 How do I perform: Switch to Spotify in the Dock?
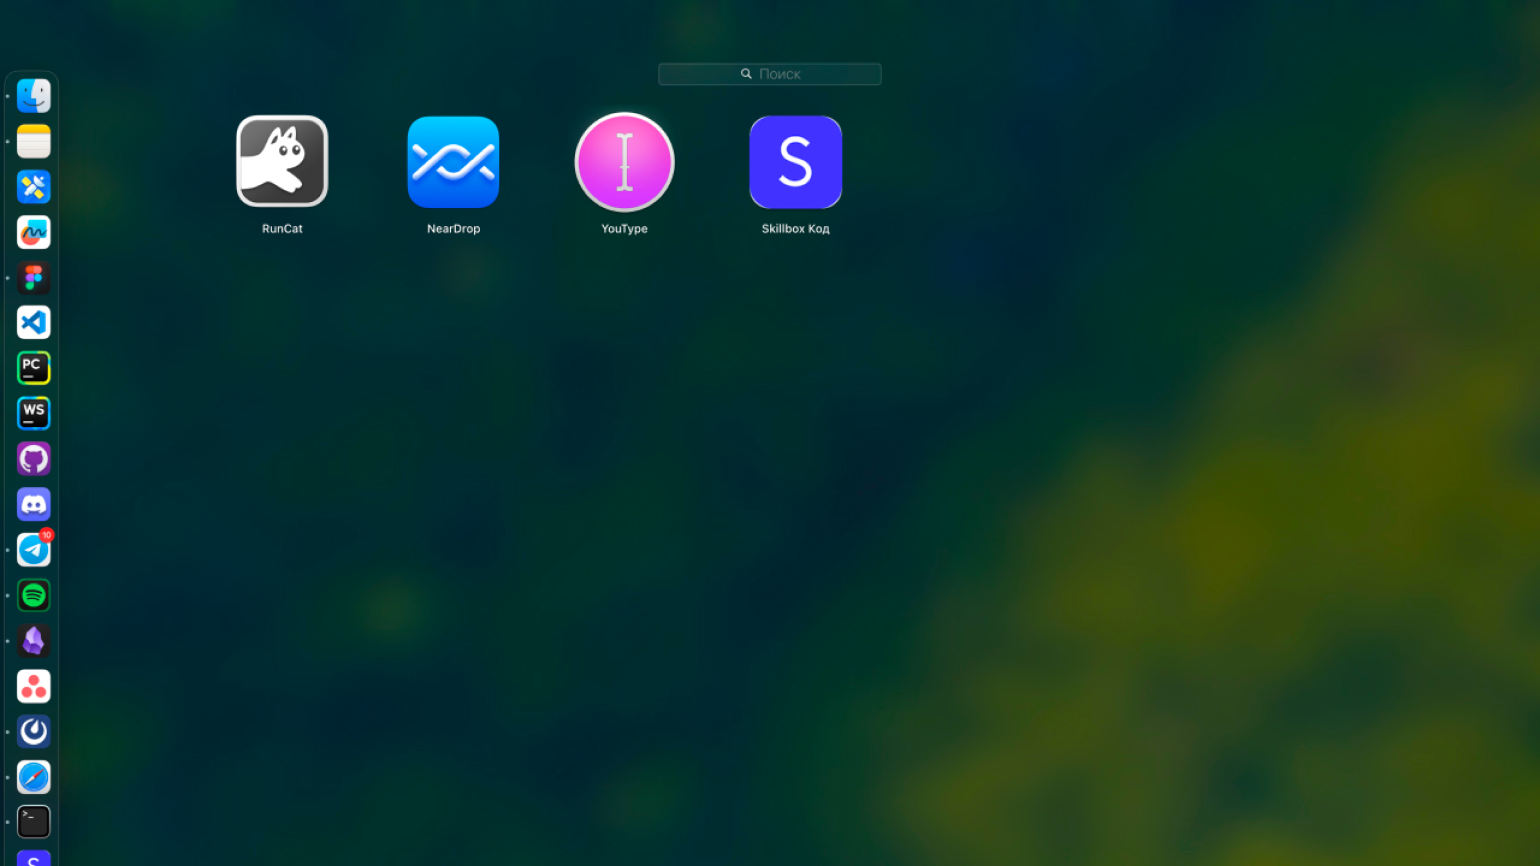coord(34,595)
